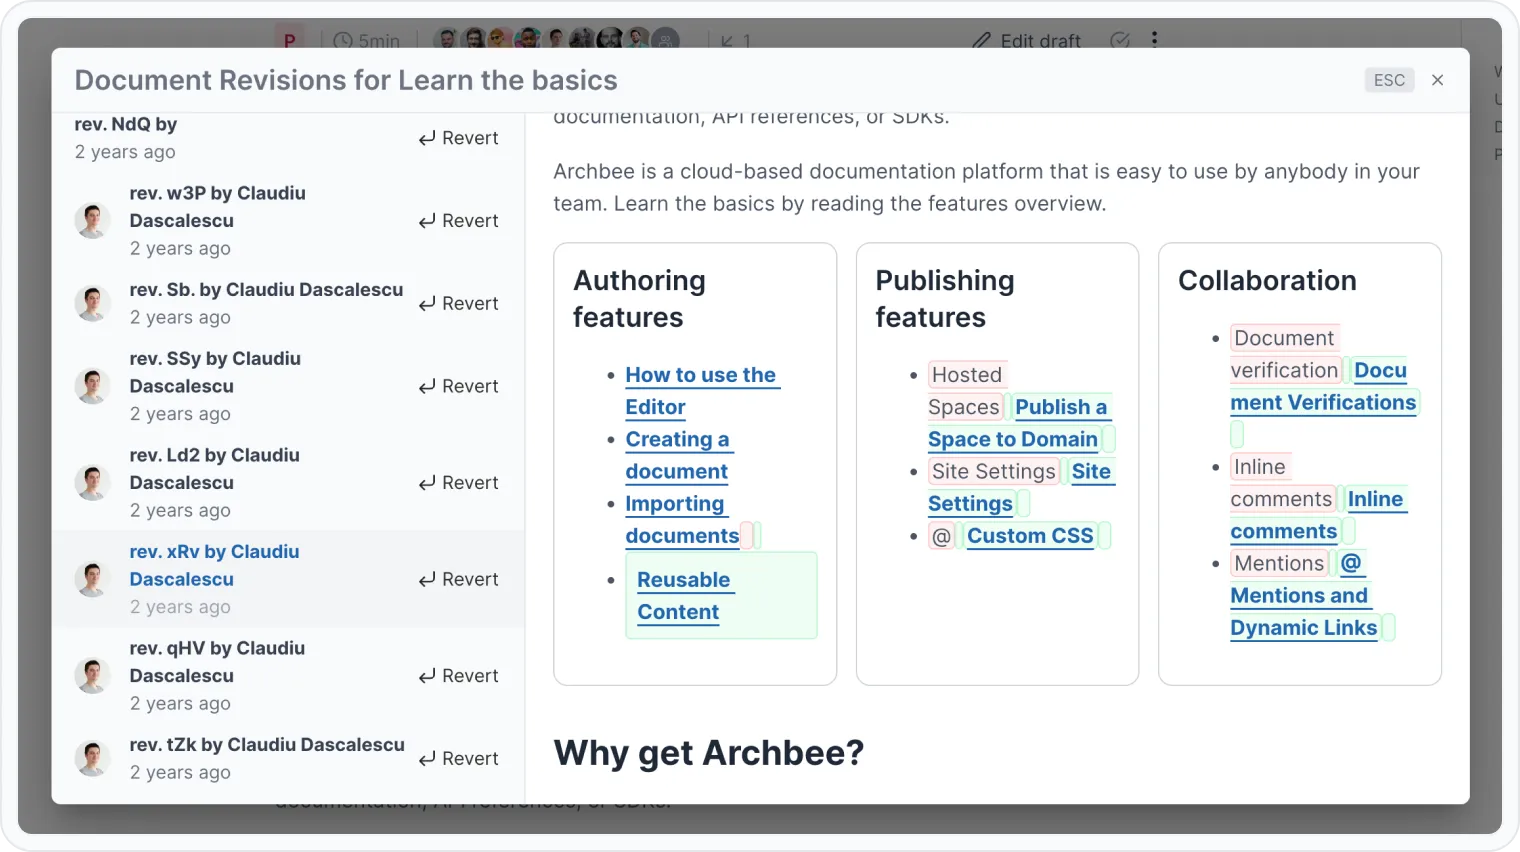Revert to revision NdQ

tap(458, 138)
